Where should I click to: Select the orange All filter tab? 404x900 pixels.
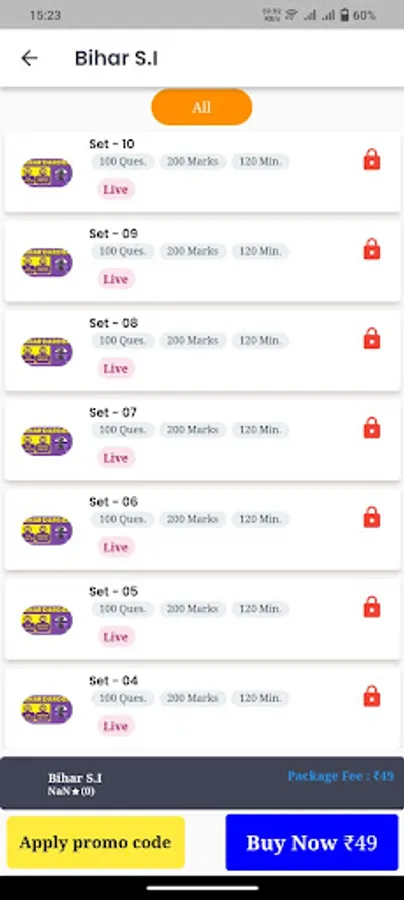pos(201,107)
